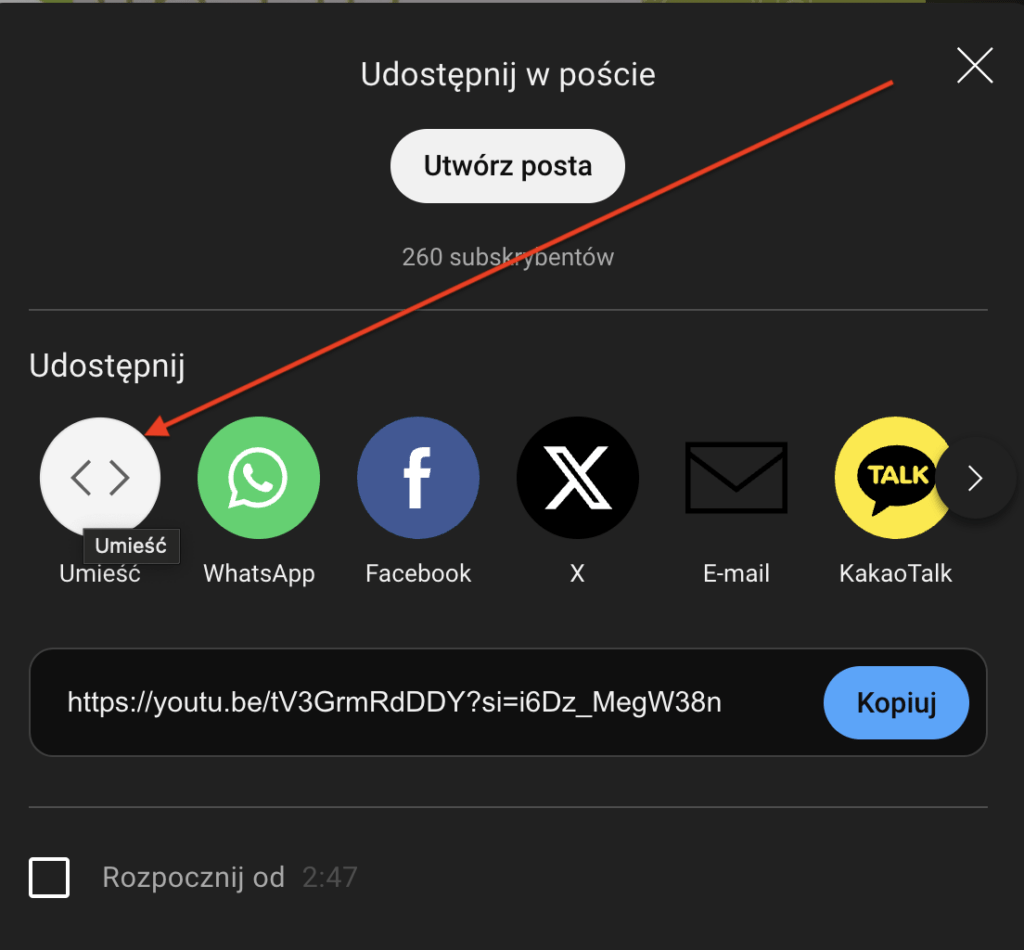
Task: Click the Umieść tooltip label
Action: pyautogui.click(x=131, y=546)
